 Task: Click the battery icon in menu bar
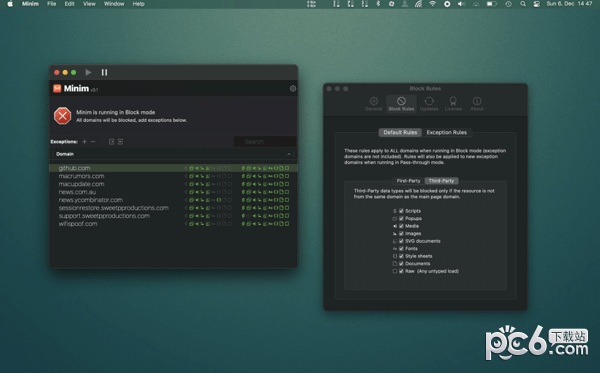[x=491, y=4]
